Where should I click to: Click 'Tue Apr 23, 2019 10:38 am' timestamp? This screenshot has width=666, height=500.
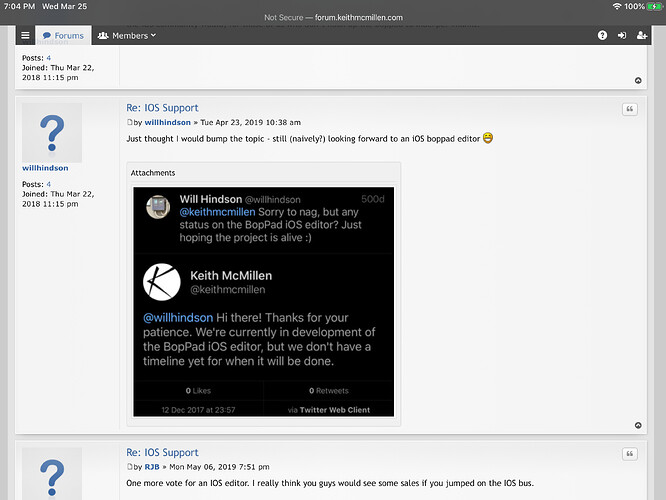pyautogui.click(x=250, y=122)
